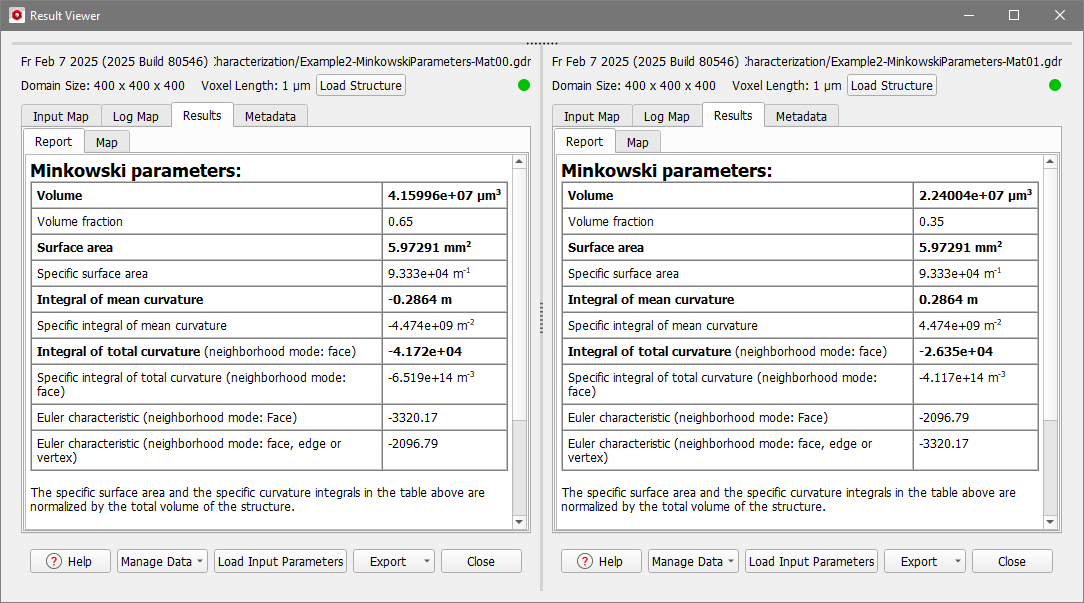Click left pane Surface area value 5.97291 mm²
This screenshot has width=1084, height=603.
(429, 247)
